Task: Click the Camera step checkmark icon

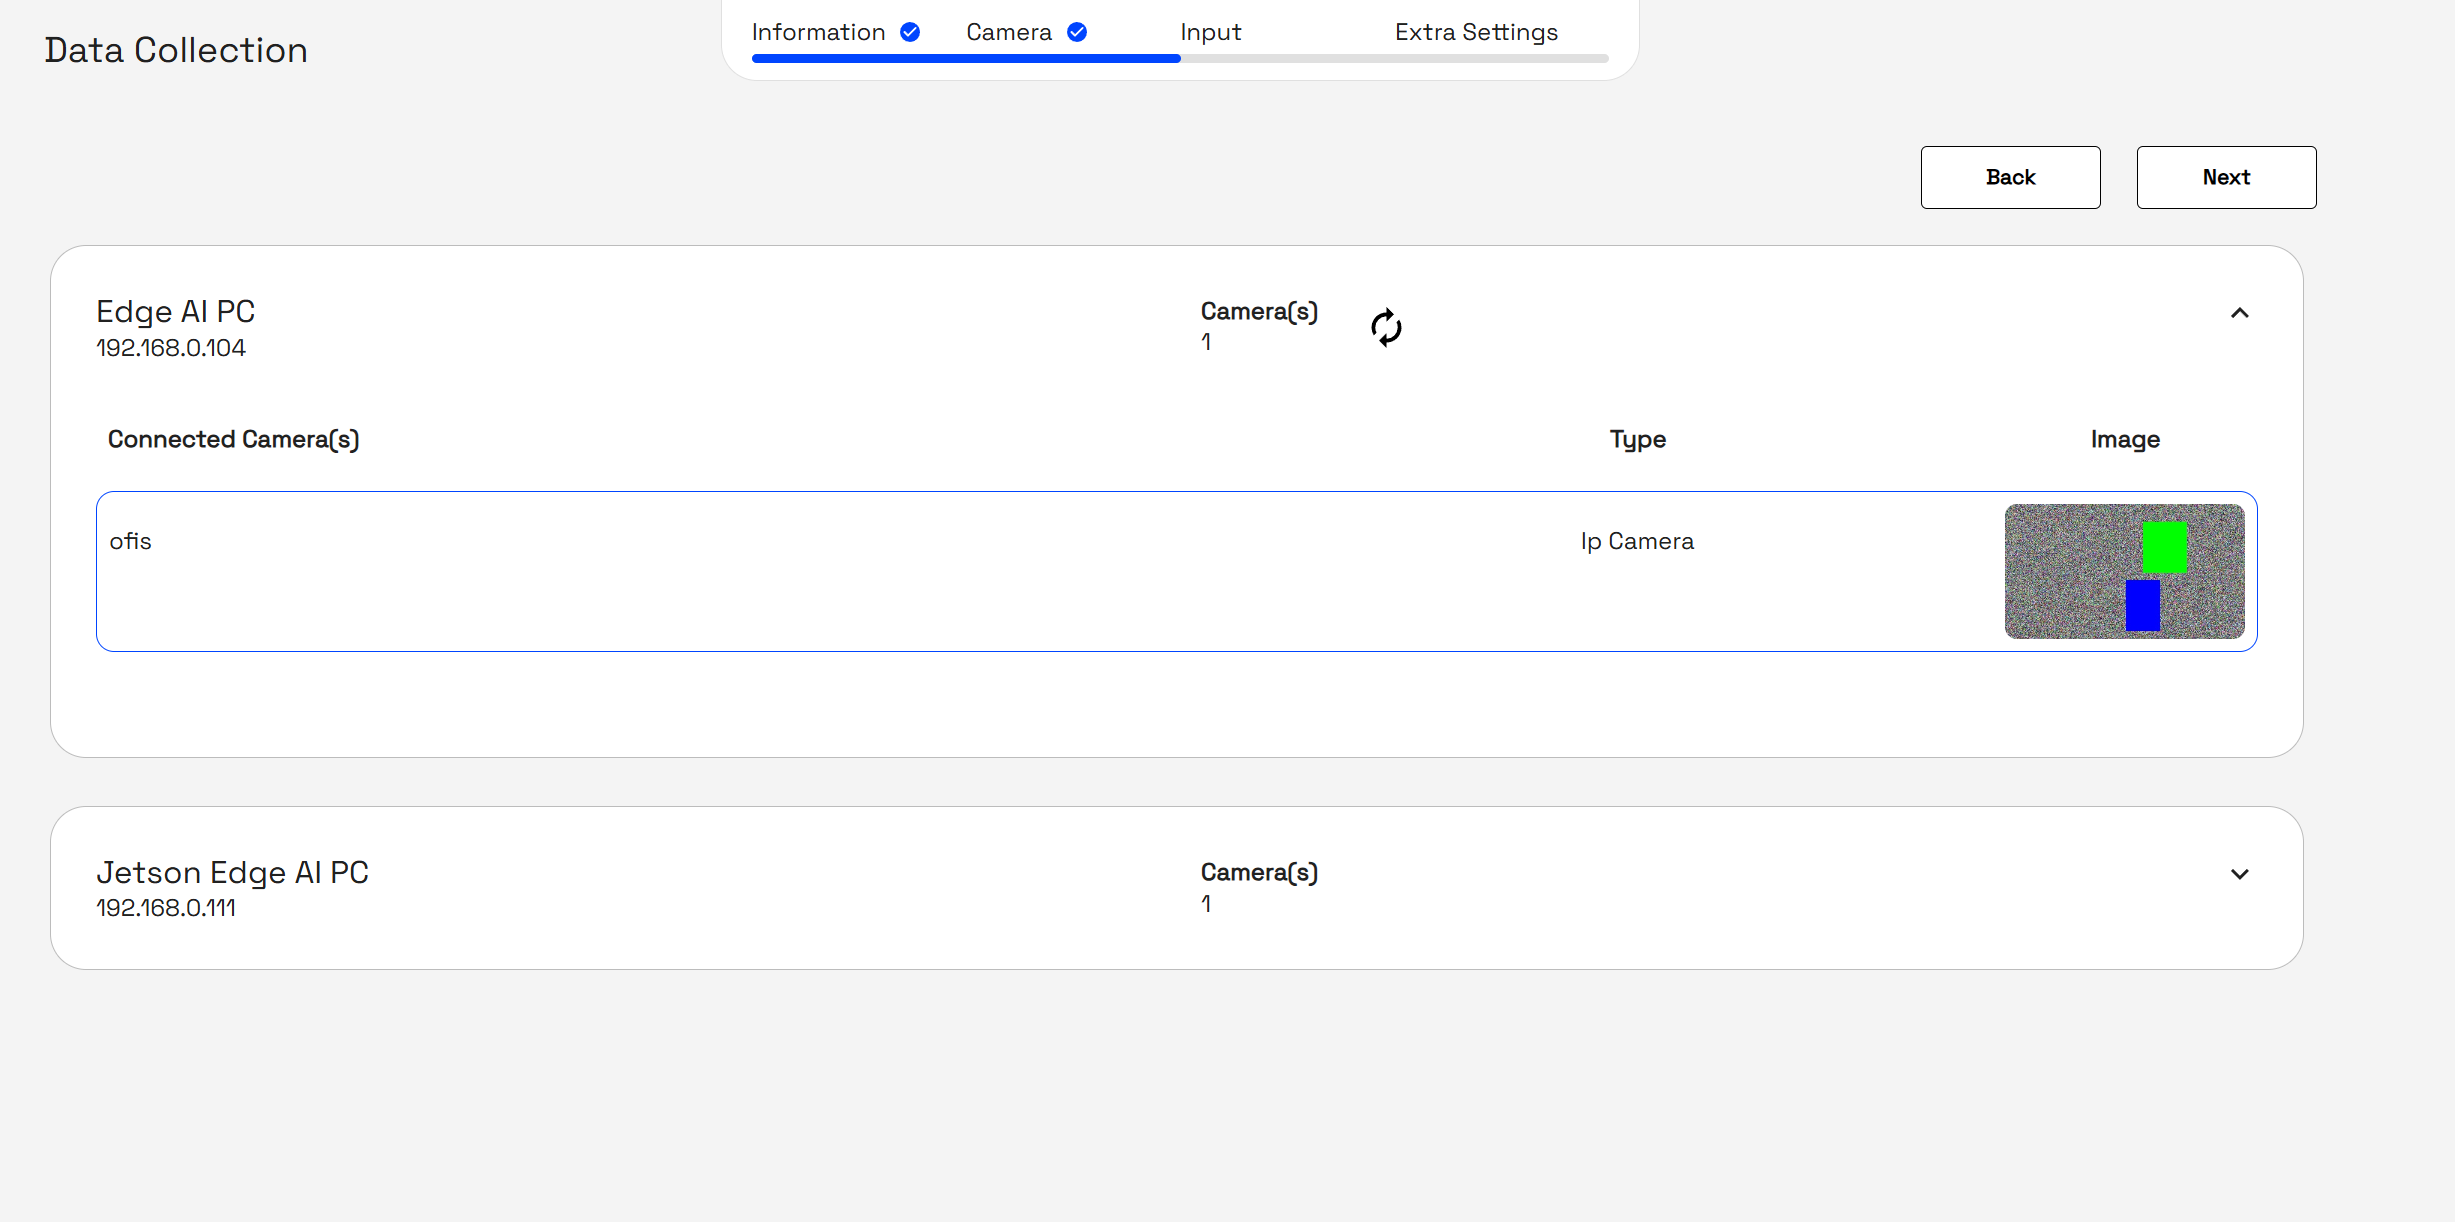Action: pyautogui.click(x=1077, y=32)
